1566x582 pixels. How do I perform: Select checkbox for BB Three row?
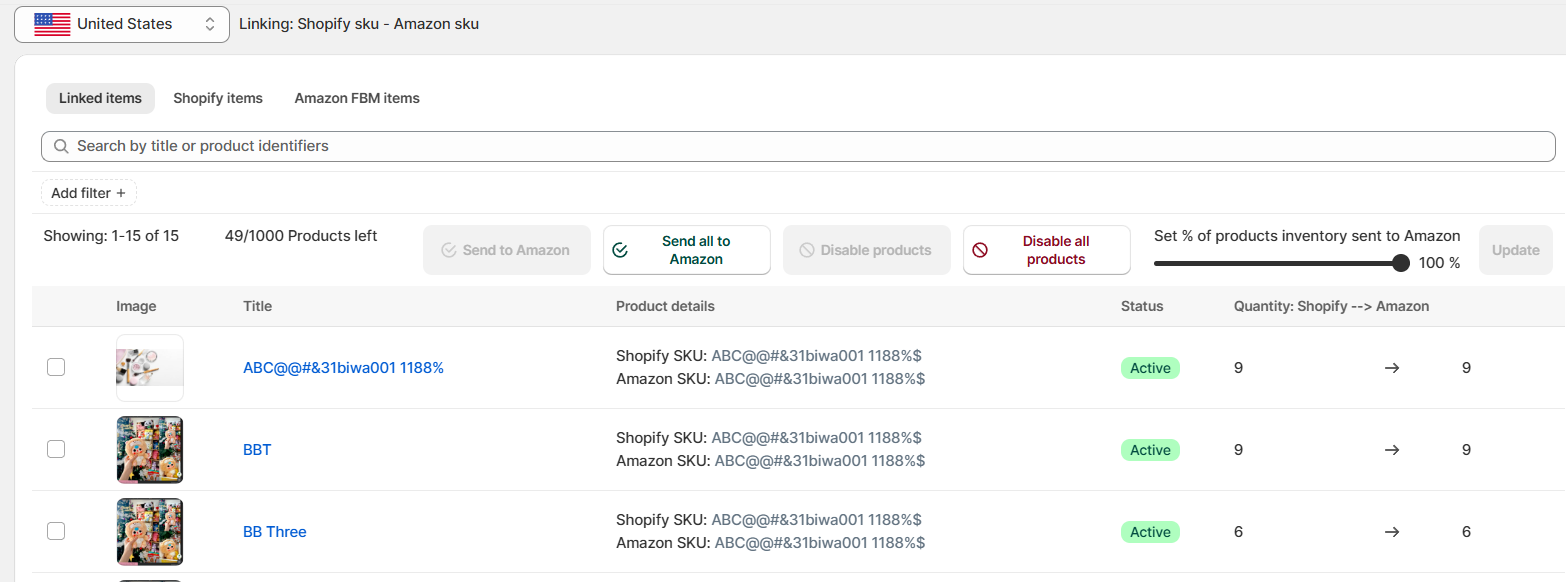pos(56,531)
